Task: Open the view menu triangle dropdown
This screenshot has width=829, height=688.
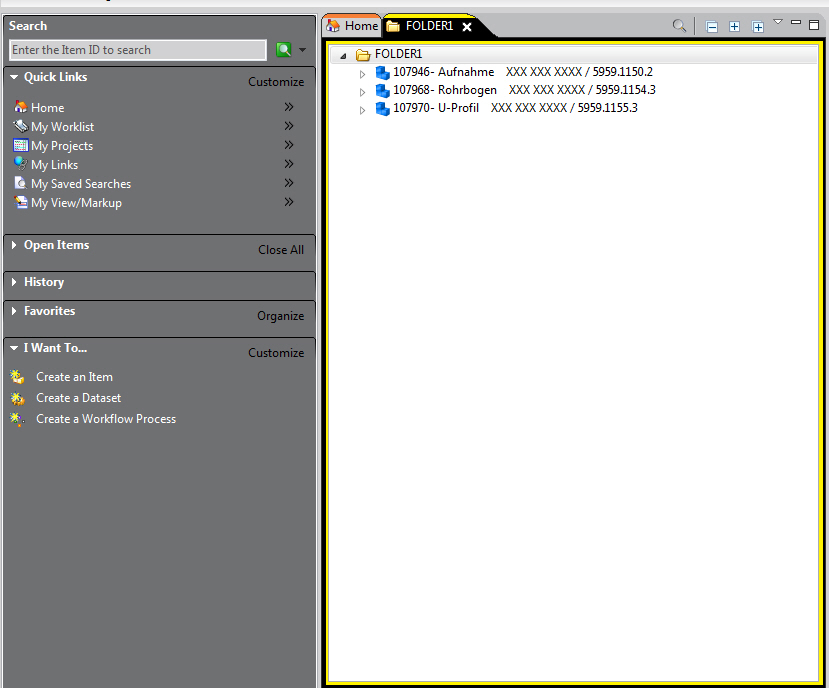Action: point(778,22)
